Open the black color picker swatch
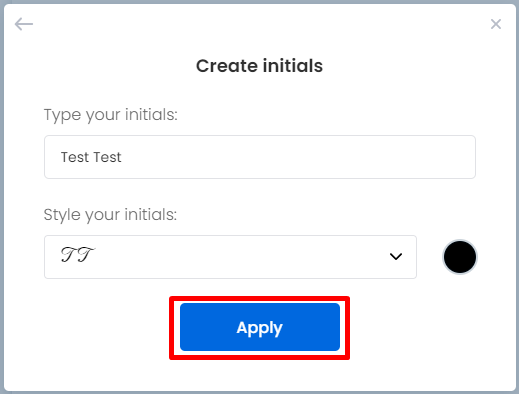 pyautogui.click(x=460, y=257)
